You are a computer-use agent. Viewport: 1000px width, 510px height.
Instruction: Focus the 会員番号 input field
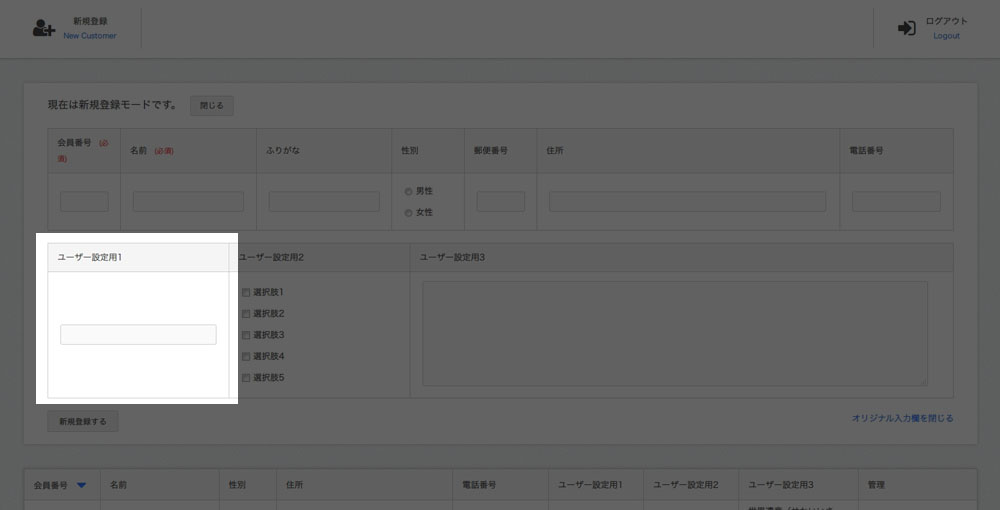coord(84,201)
